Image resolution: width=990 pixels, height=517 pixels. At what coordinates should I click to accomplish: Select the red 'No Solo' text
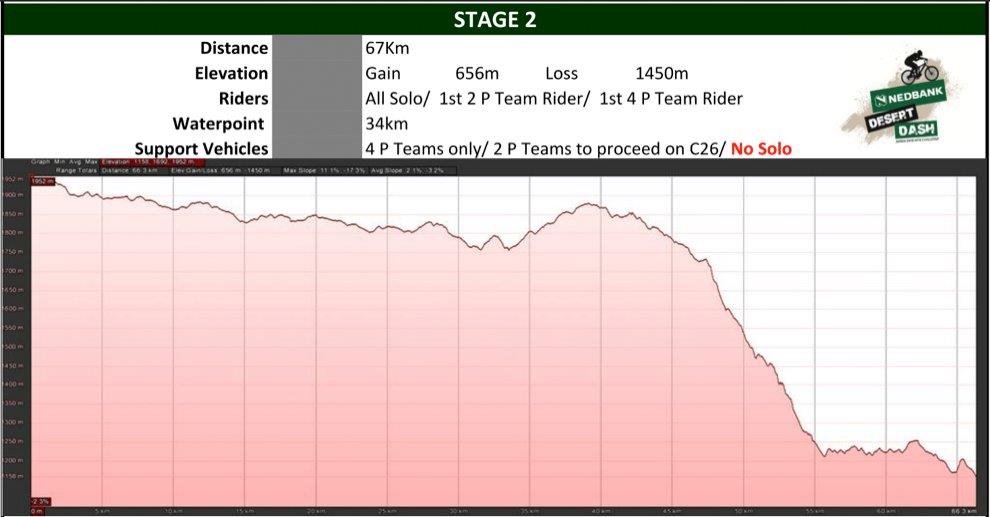[761, 148]
